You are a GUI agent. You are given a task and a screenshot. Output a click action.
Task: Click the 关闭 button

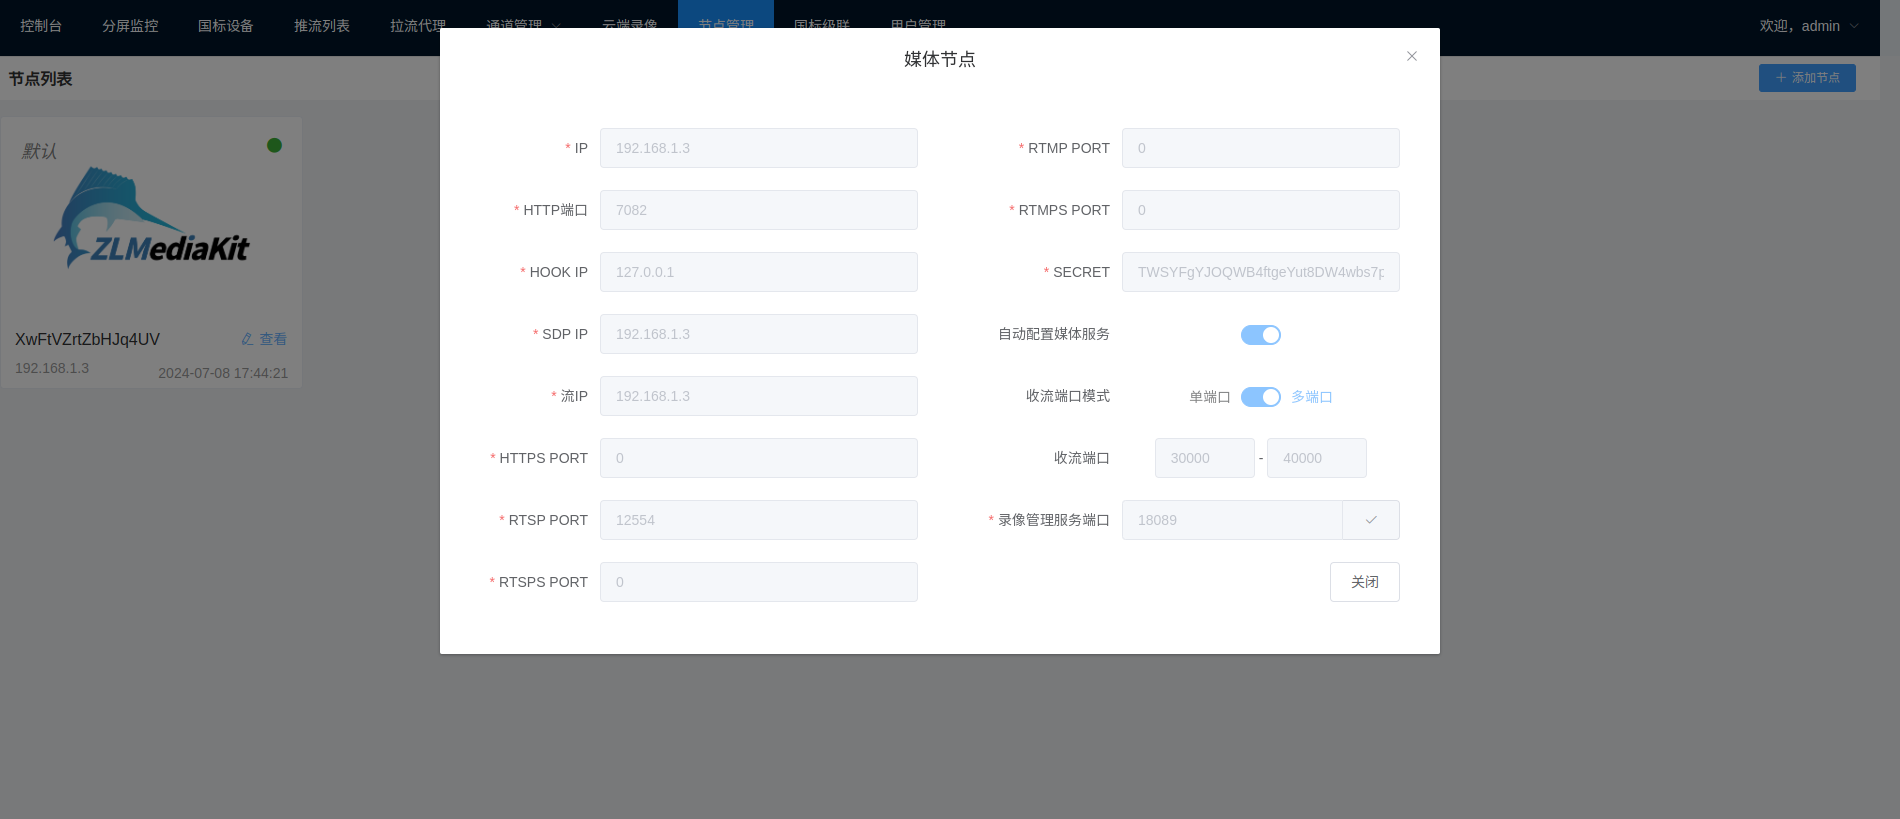click(x=1364, y=582)
